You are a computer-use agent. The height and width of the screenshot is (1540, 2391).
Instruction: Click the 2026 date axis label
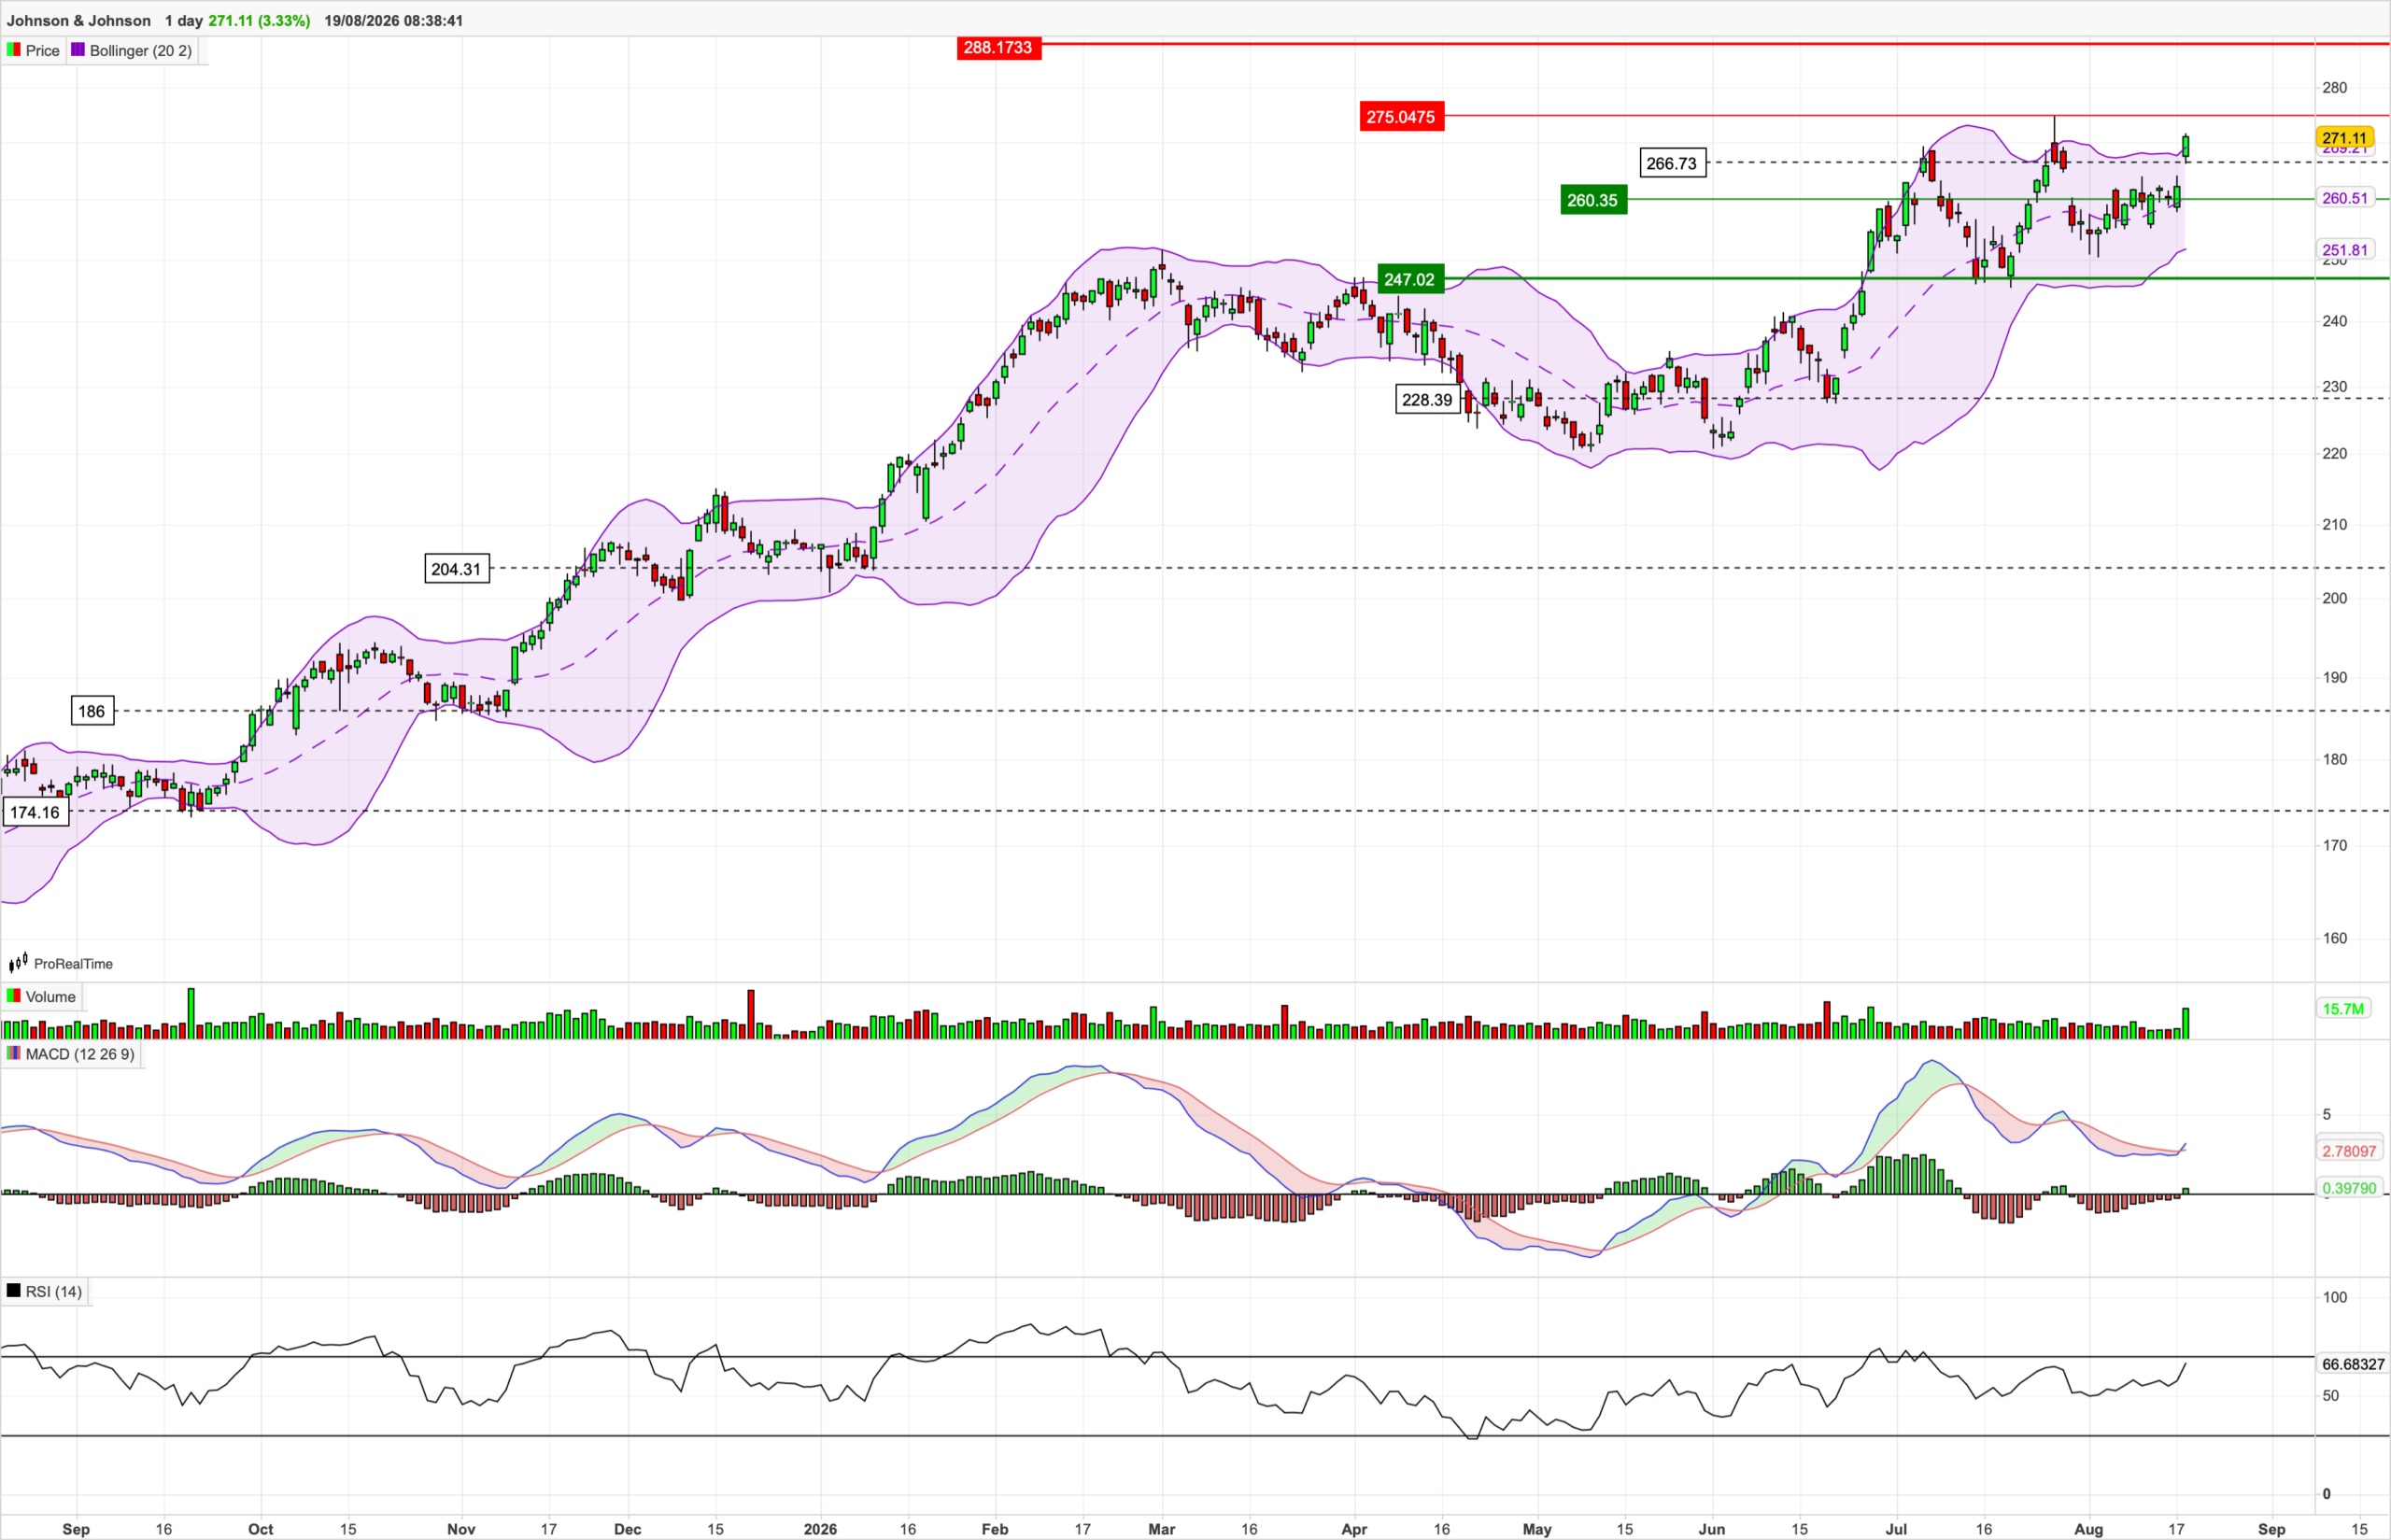[821, 1529]
